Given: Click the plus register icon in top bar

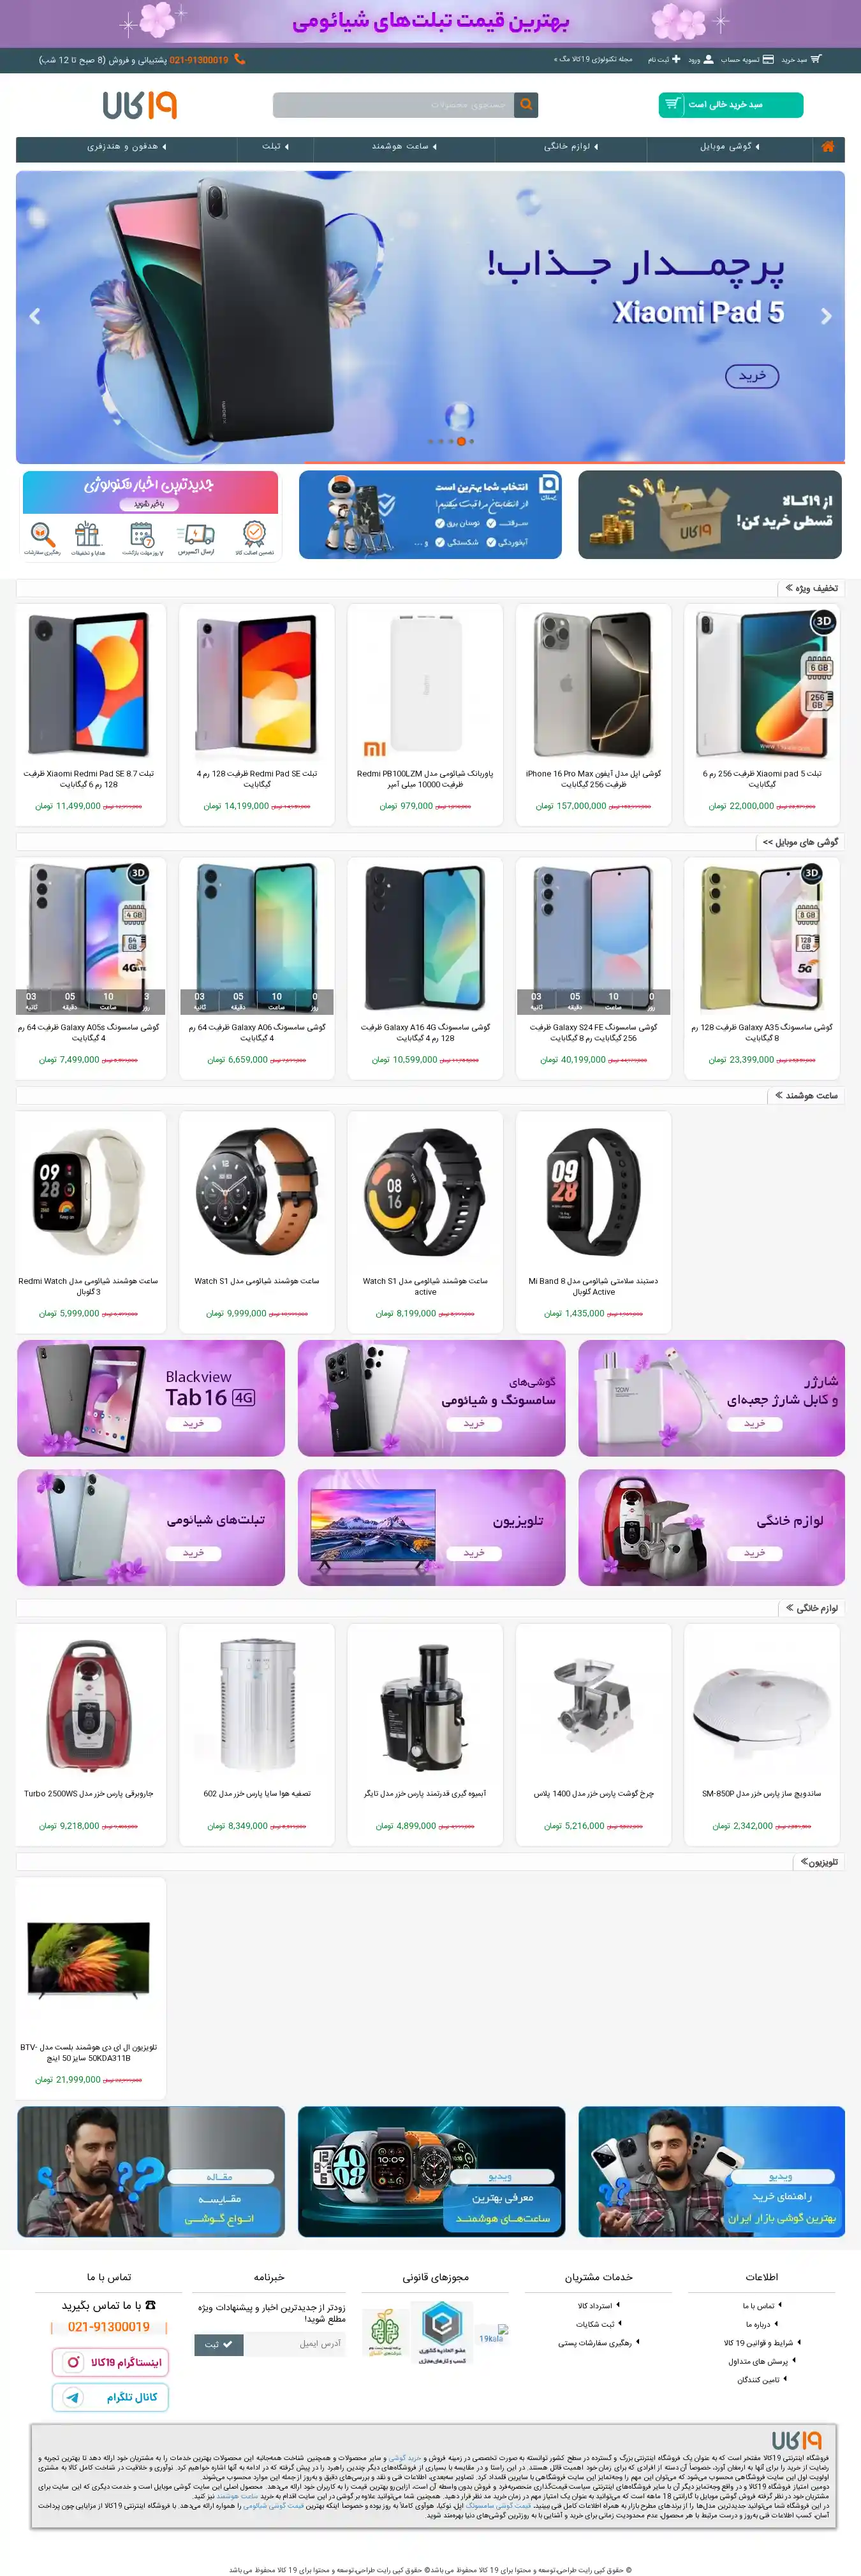Looking at the screenshot, I should 676,59.
